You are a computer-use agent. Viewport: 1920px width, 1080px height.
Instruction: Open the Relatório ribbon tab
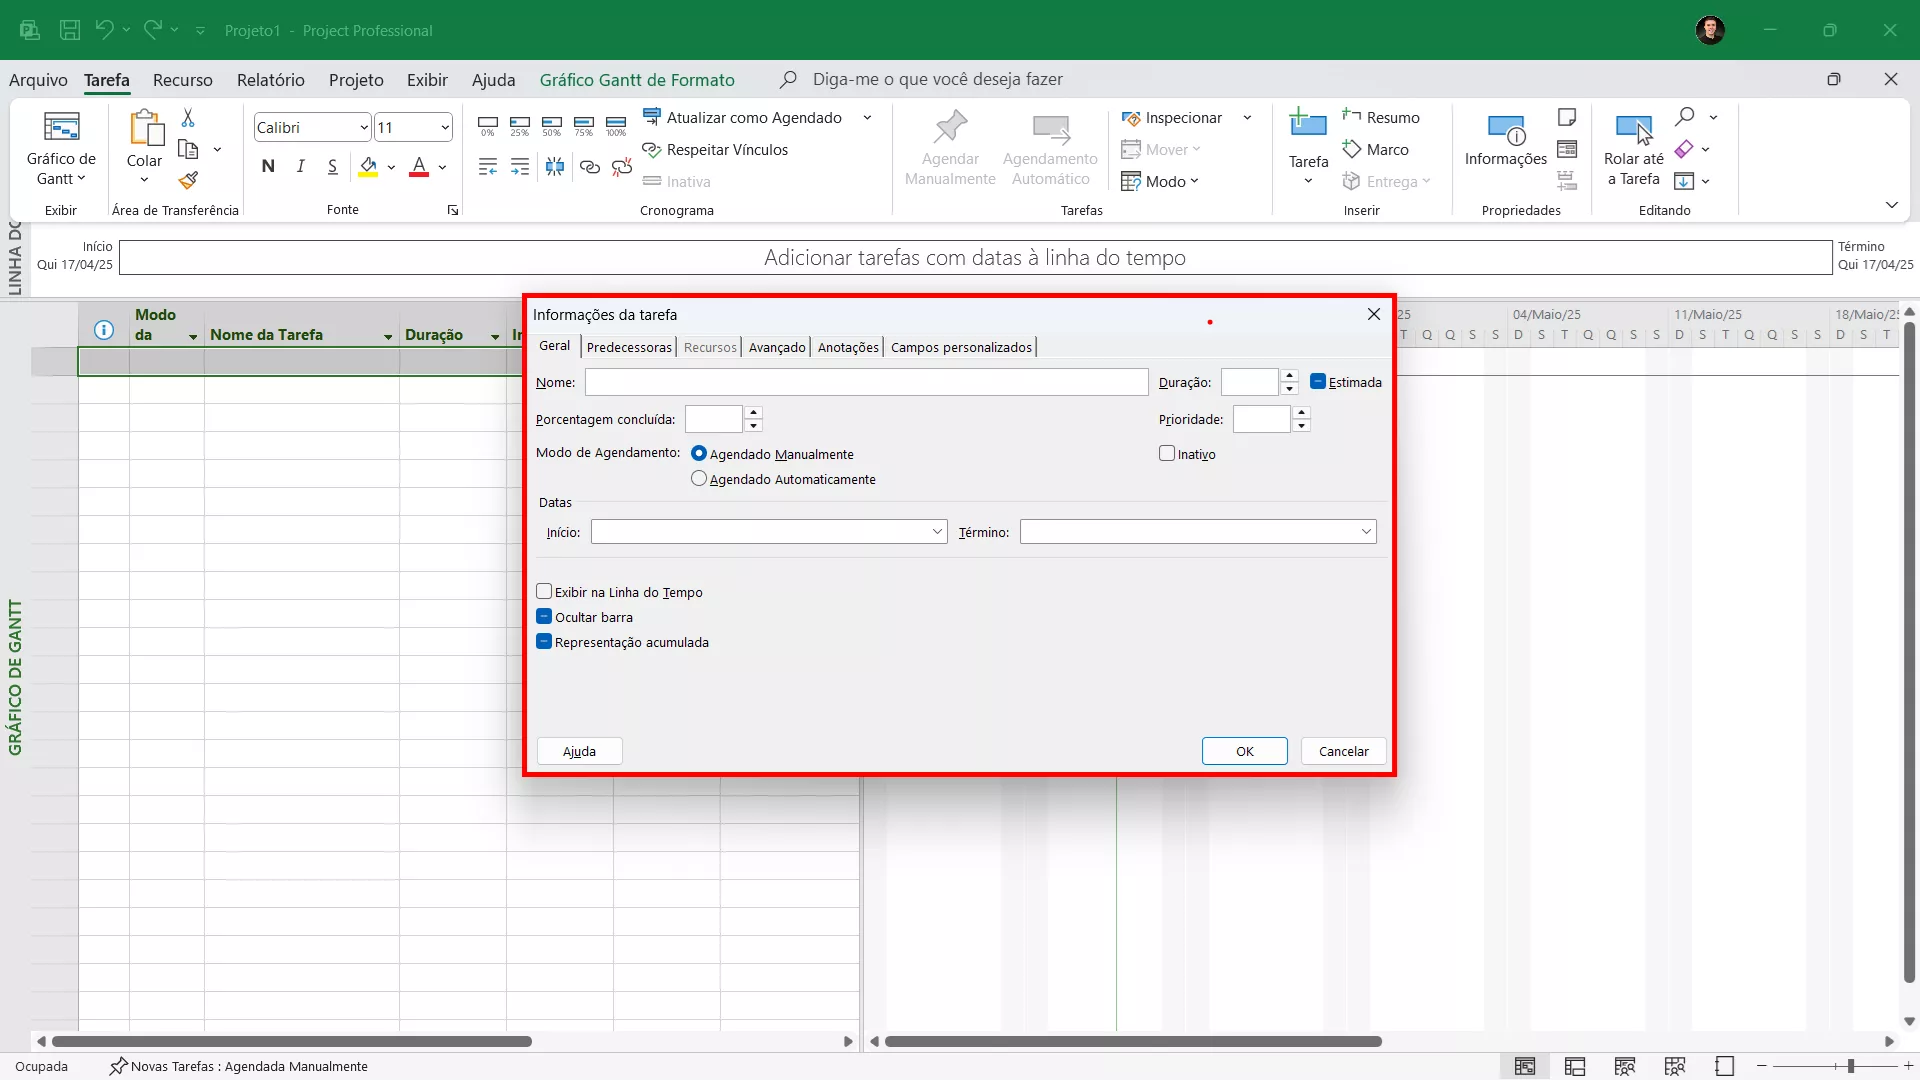click(x=270, y=80)
